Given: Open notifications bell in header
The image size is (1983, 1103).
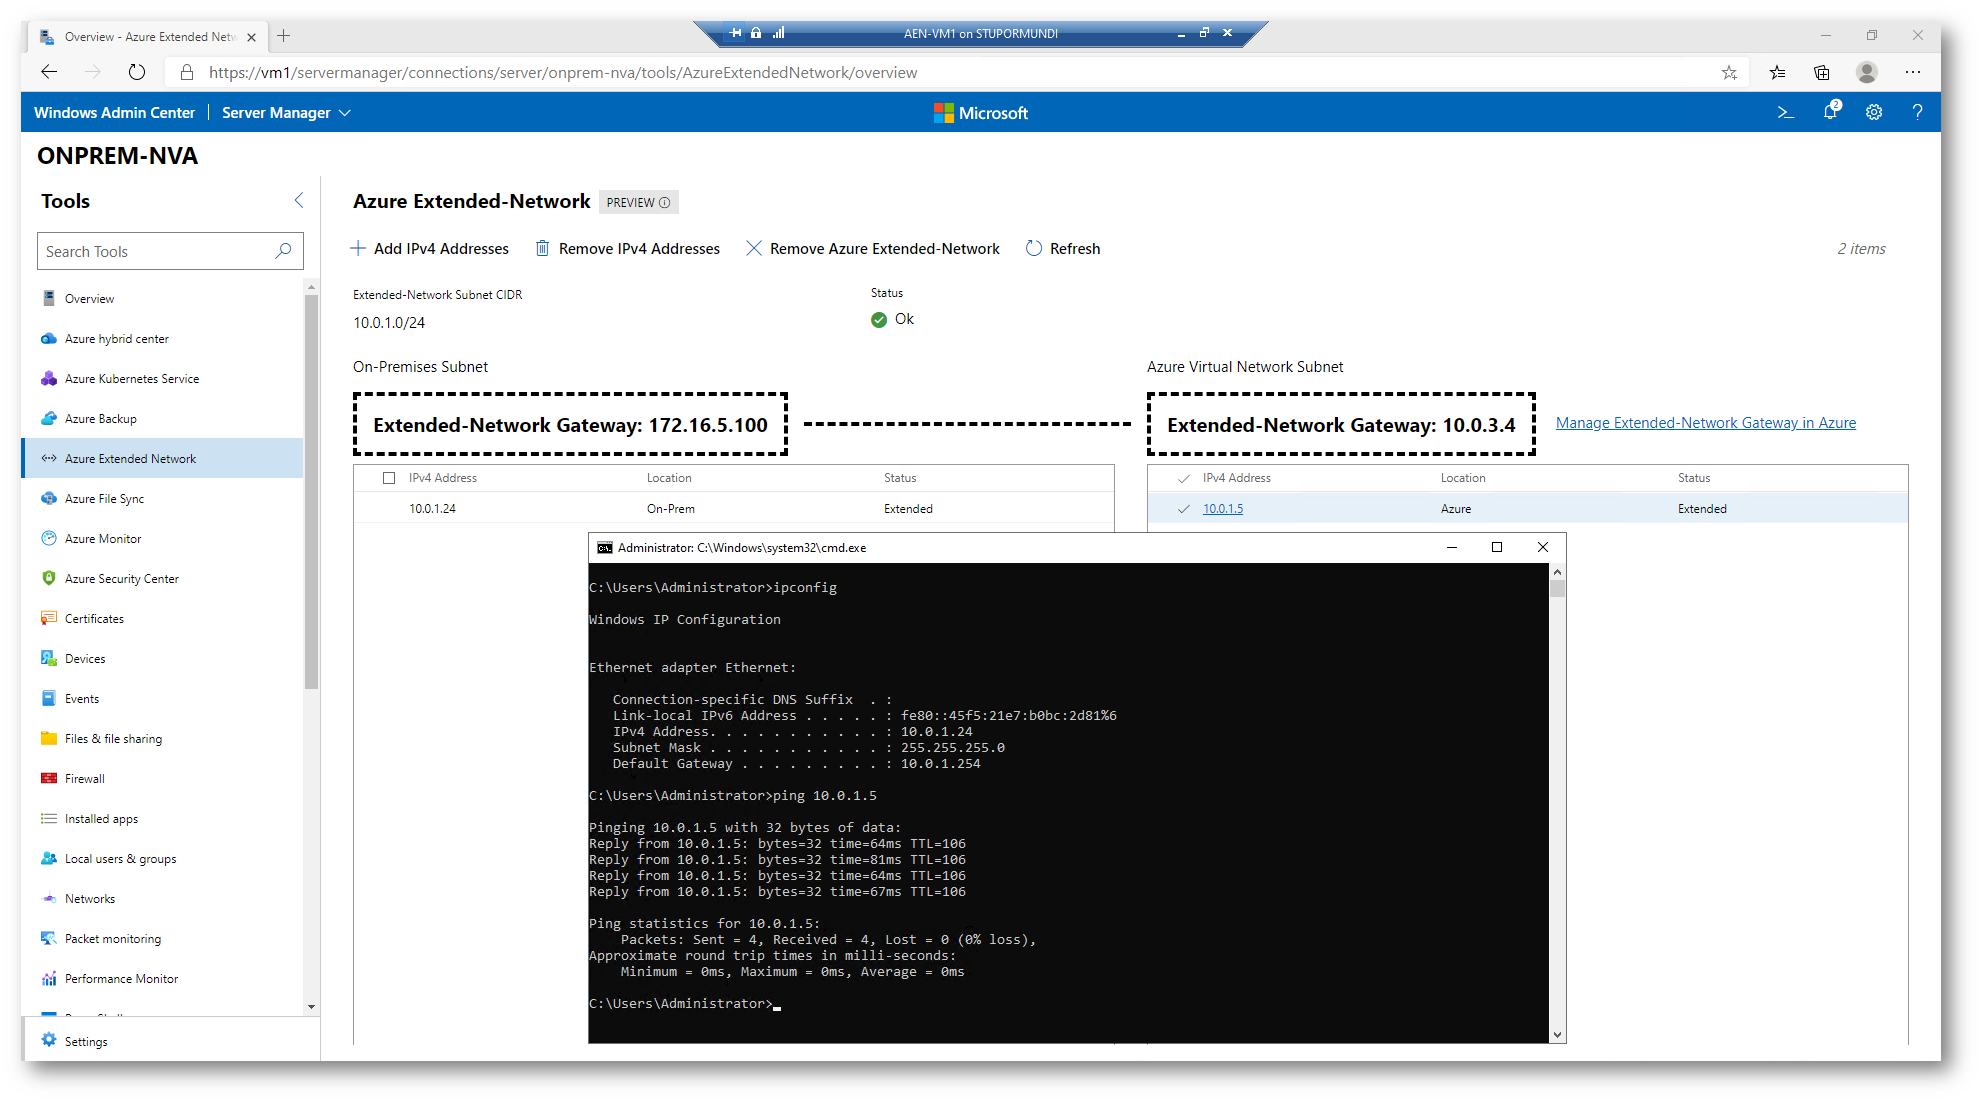Looking at the screenshot, I should (x=1830, y=112).
